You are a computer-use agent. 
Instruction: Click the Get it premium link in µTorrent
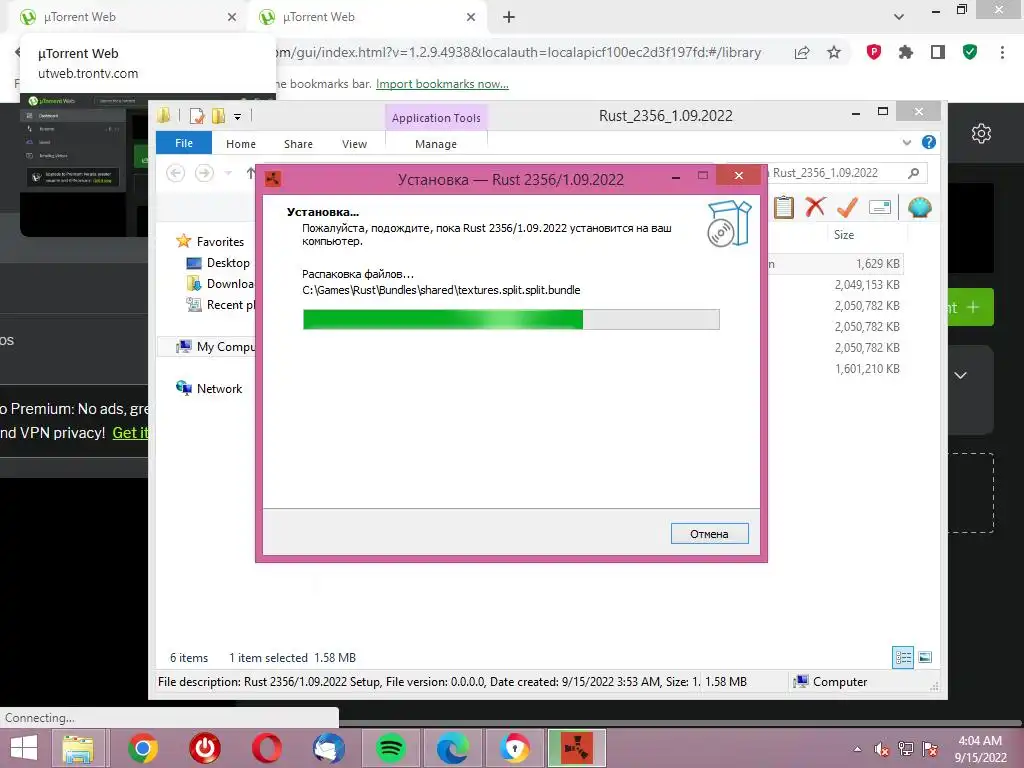pos(130,432)
